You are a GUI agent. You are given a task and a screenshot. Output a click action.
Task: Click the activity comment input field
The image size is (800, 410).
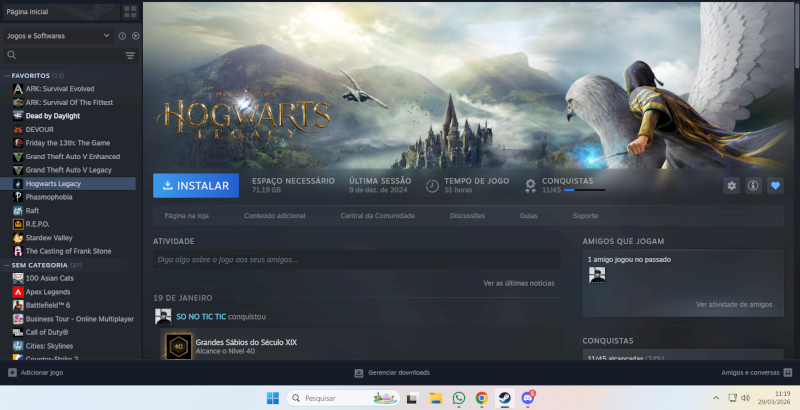tap(357, 260)
